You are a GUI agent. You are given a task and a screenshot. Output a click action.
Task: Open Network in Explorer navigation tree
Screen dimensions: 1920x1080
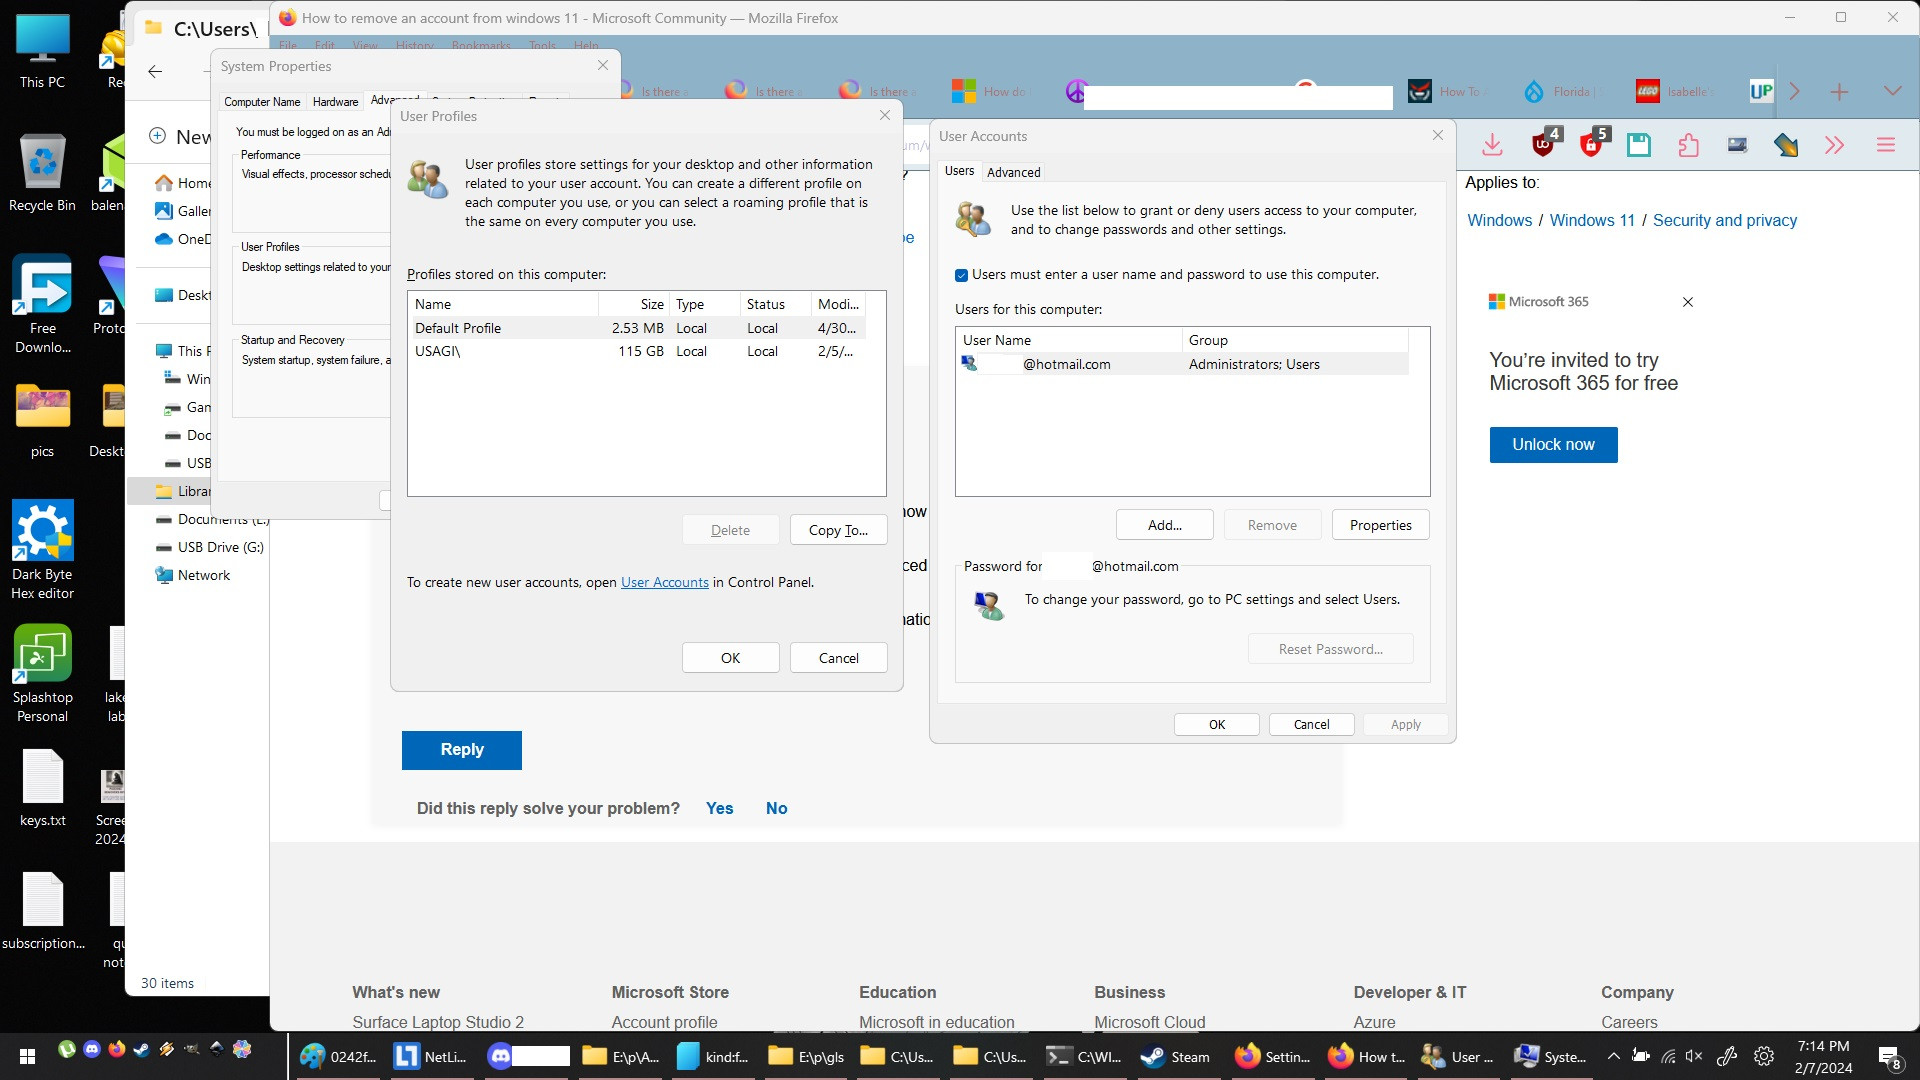click(x=204, y=575)
